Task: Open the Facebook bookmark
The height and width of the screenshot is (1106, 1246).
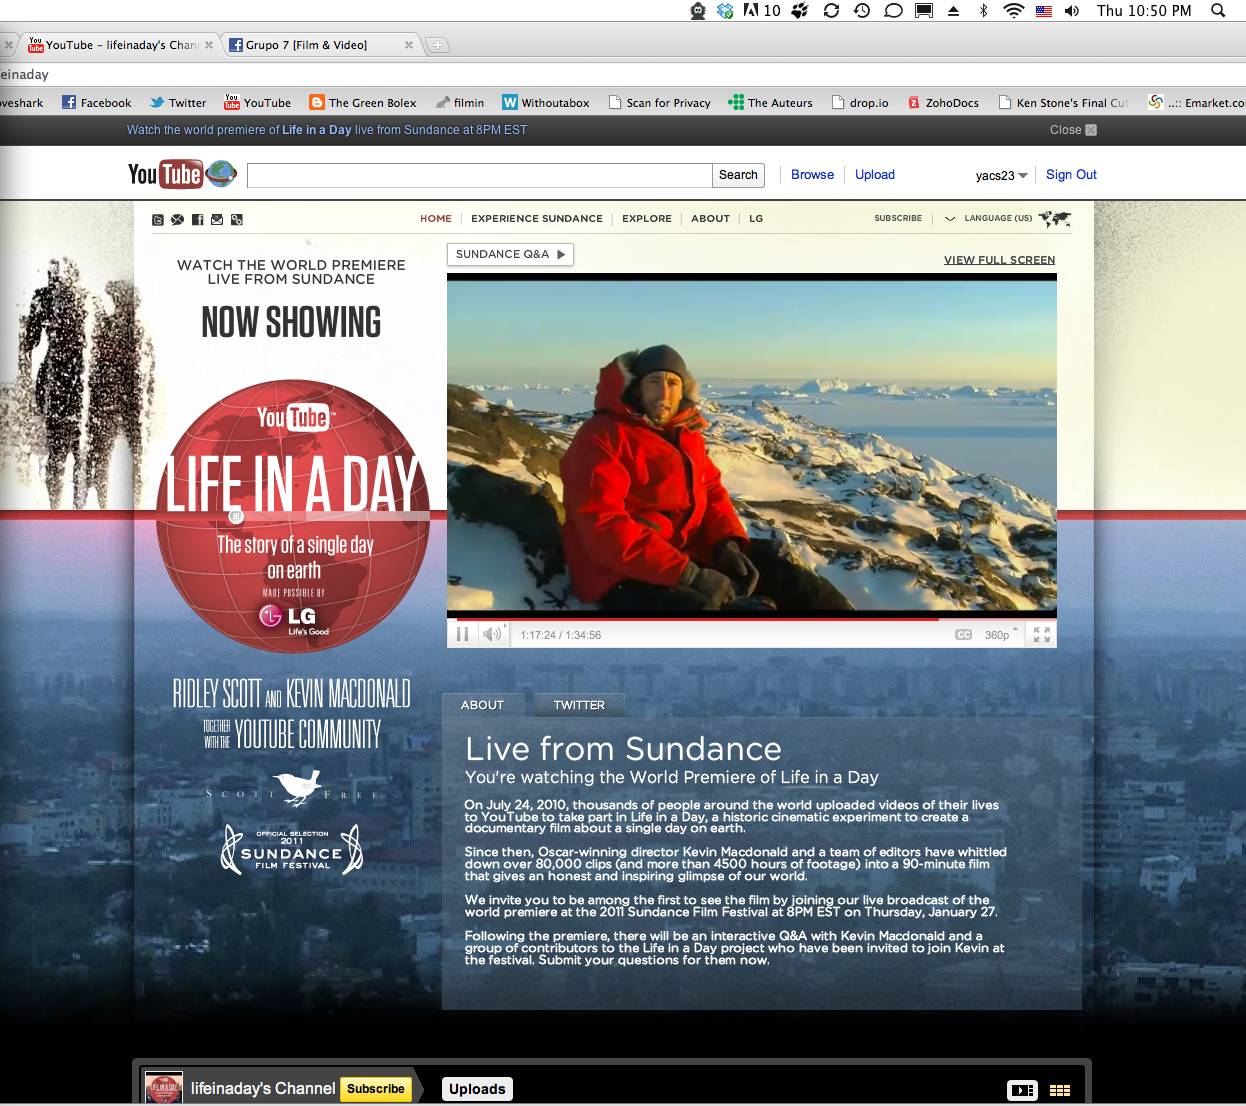Action: pyautogui.click(x=97, y=102)
